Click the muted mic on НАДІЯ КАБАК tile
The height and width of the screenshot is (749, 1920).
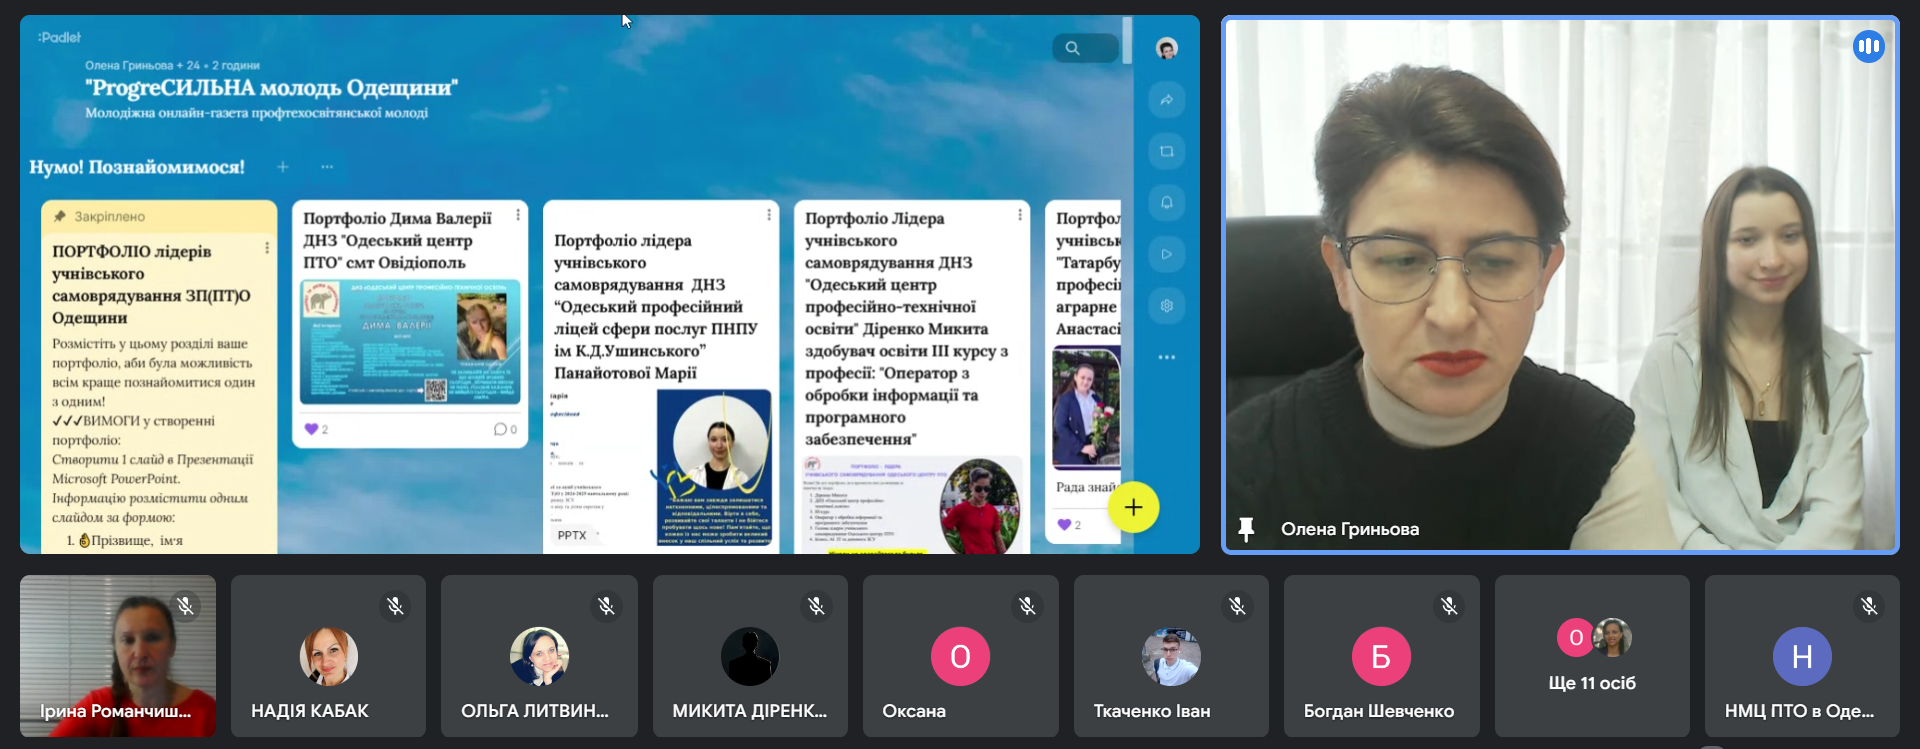[x=395, y=606]
